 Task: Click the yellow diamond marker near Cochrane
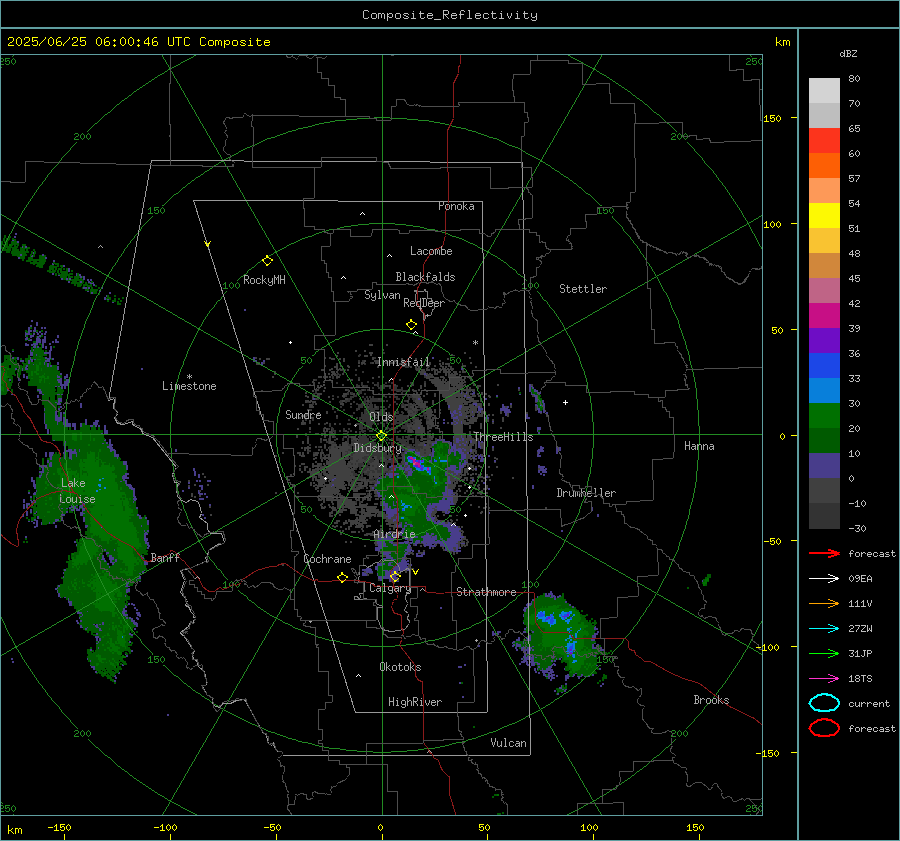343,577
